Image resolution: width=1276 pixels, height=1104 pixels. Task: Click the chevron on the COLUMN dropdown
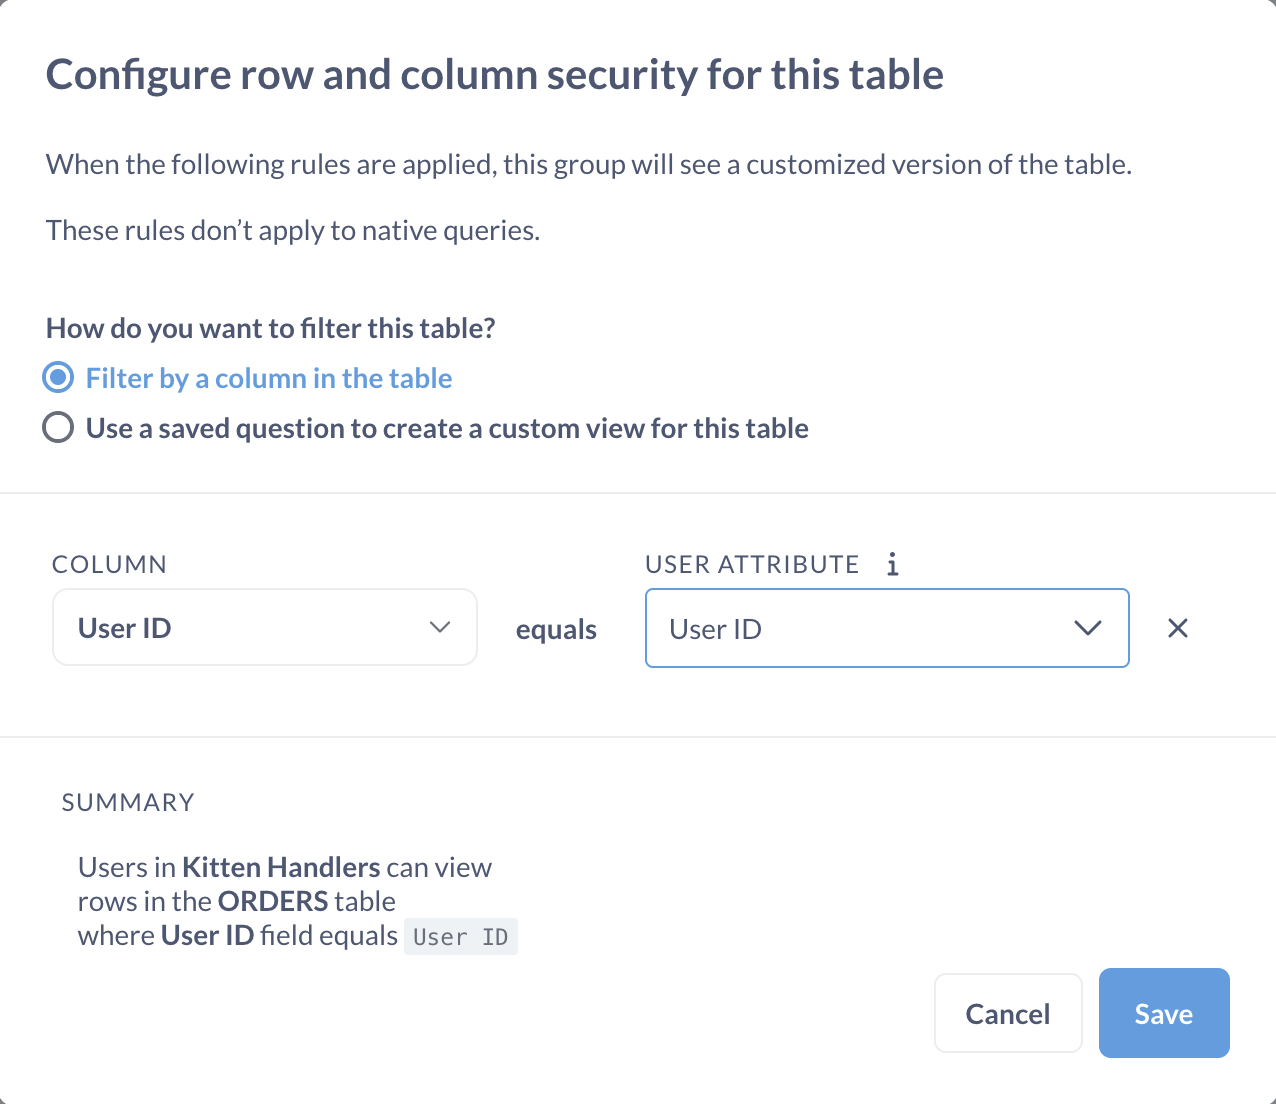439,627
